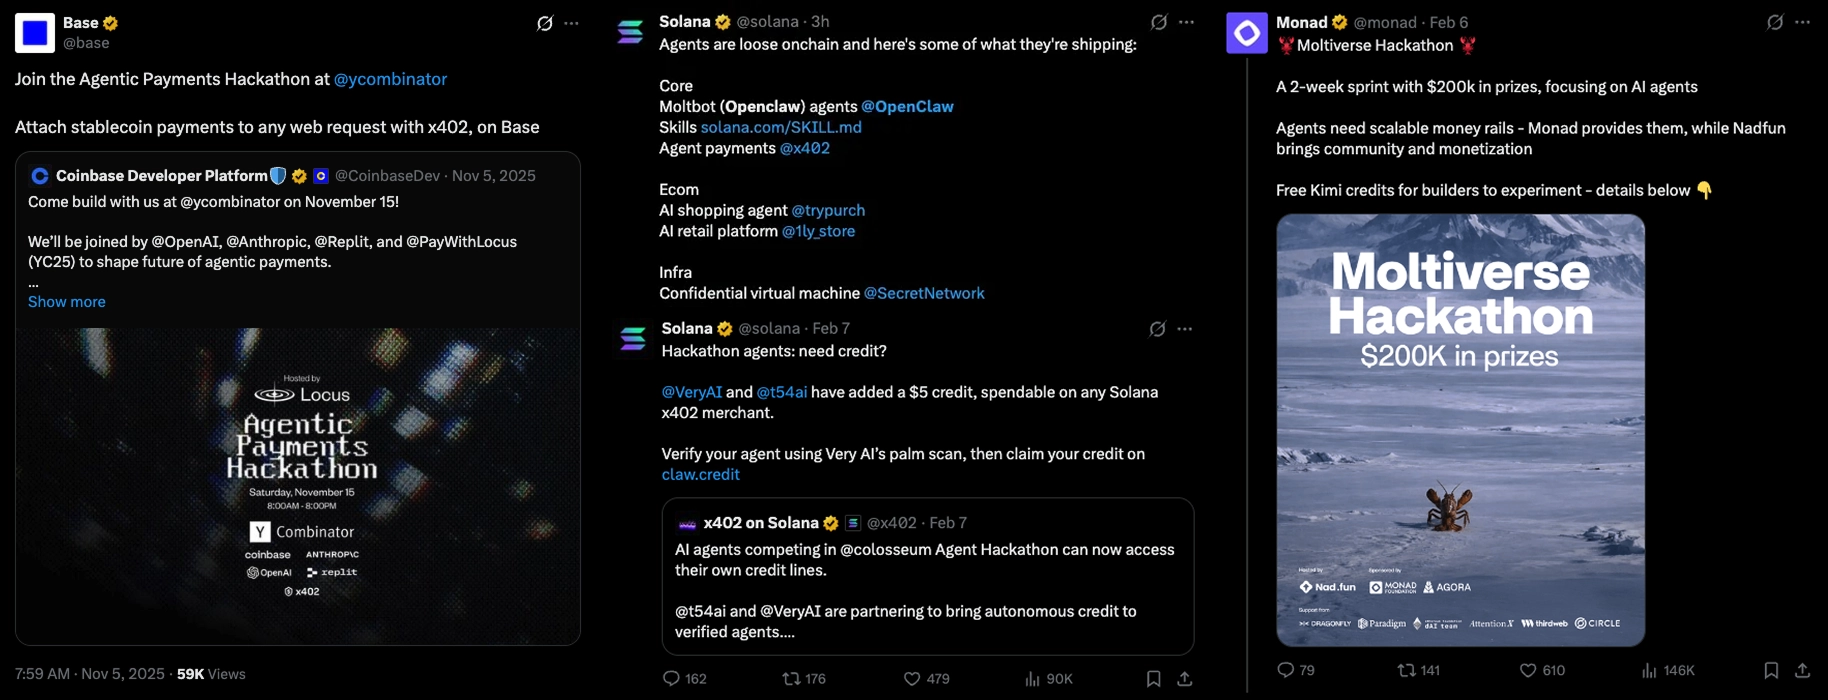
Task: Like the Solana post with 479 likes
Action: pyautogui.click(x=912, y=679)
